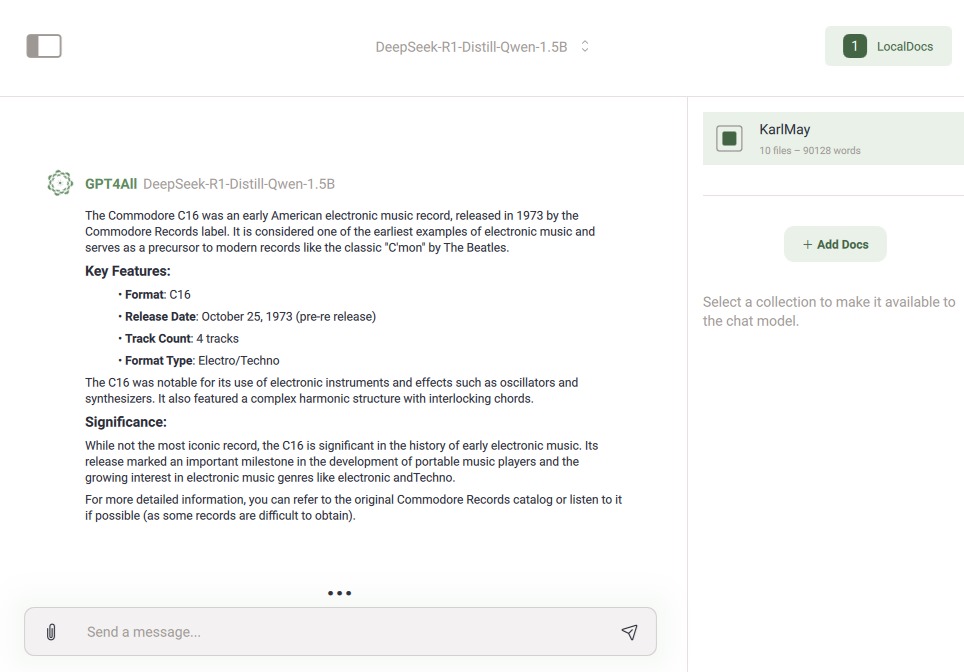Click the gray model name beside GPT4All

[x=238, y=184]
